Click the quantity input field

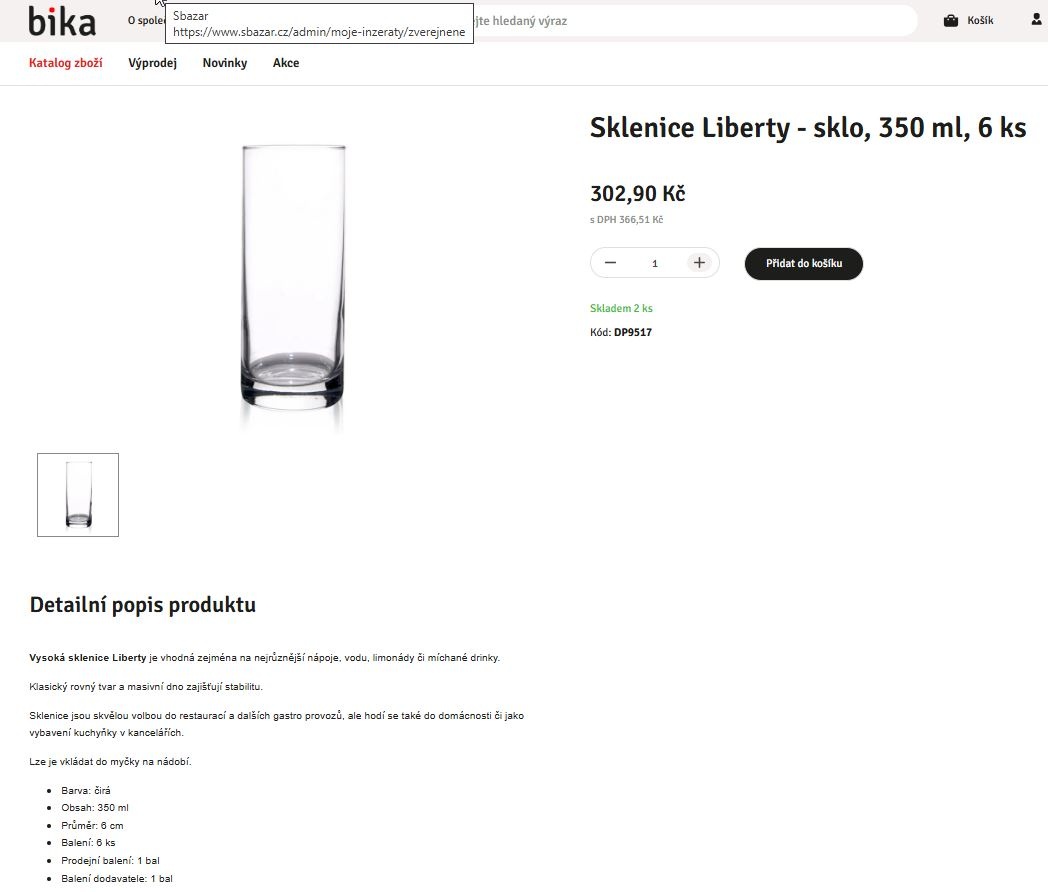tap(655, 264)
